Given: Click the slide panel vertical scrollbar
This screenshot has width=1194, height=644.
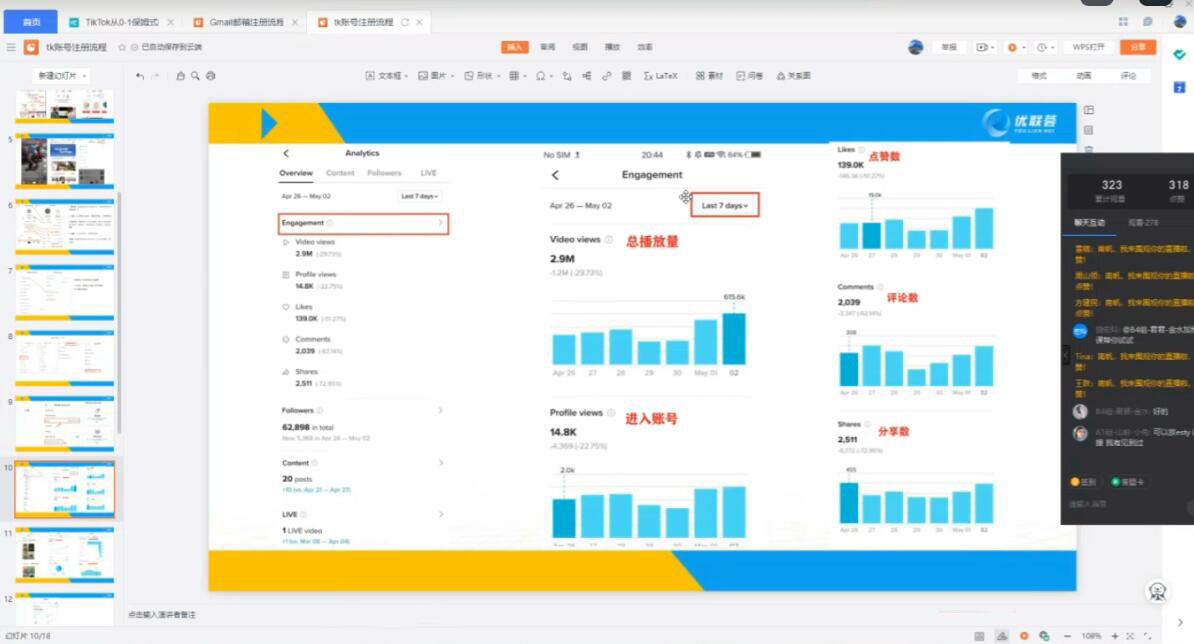Looking at the screenshot, I should click(x=120, y=300).
